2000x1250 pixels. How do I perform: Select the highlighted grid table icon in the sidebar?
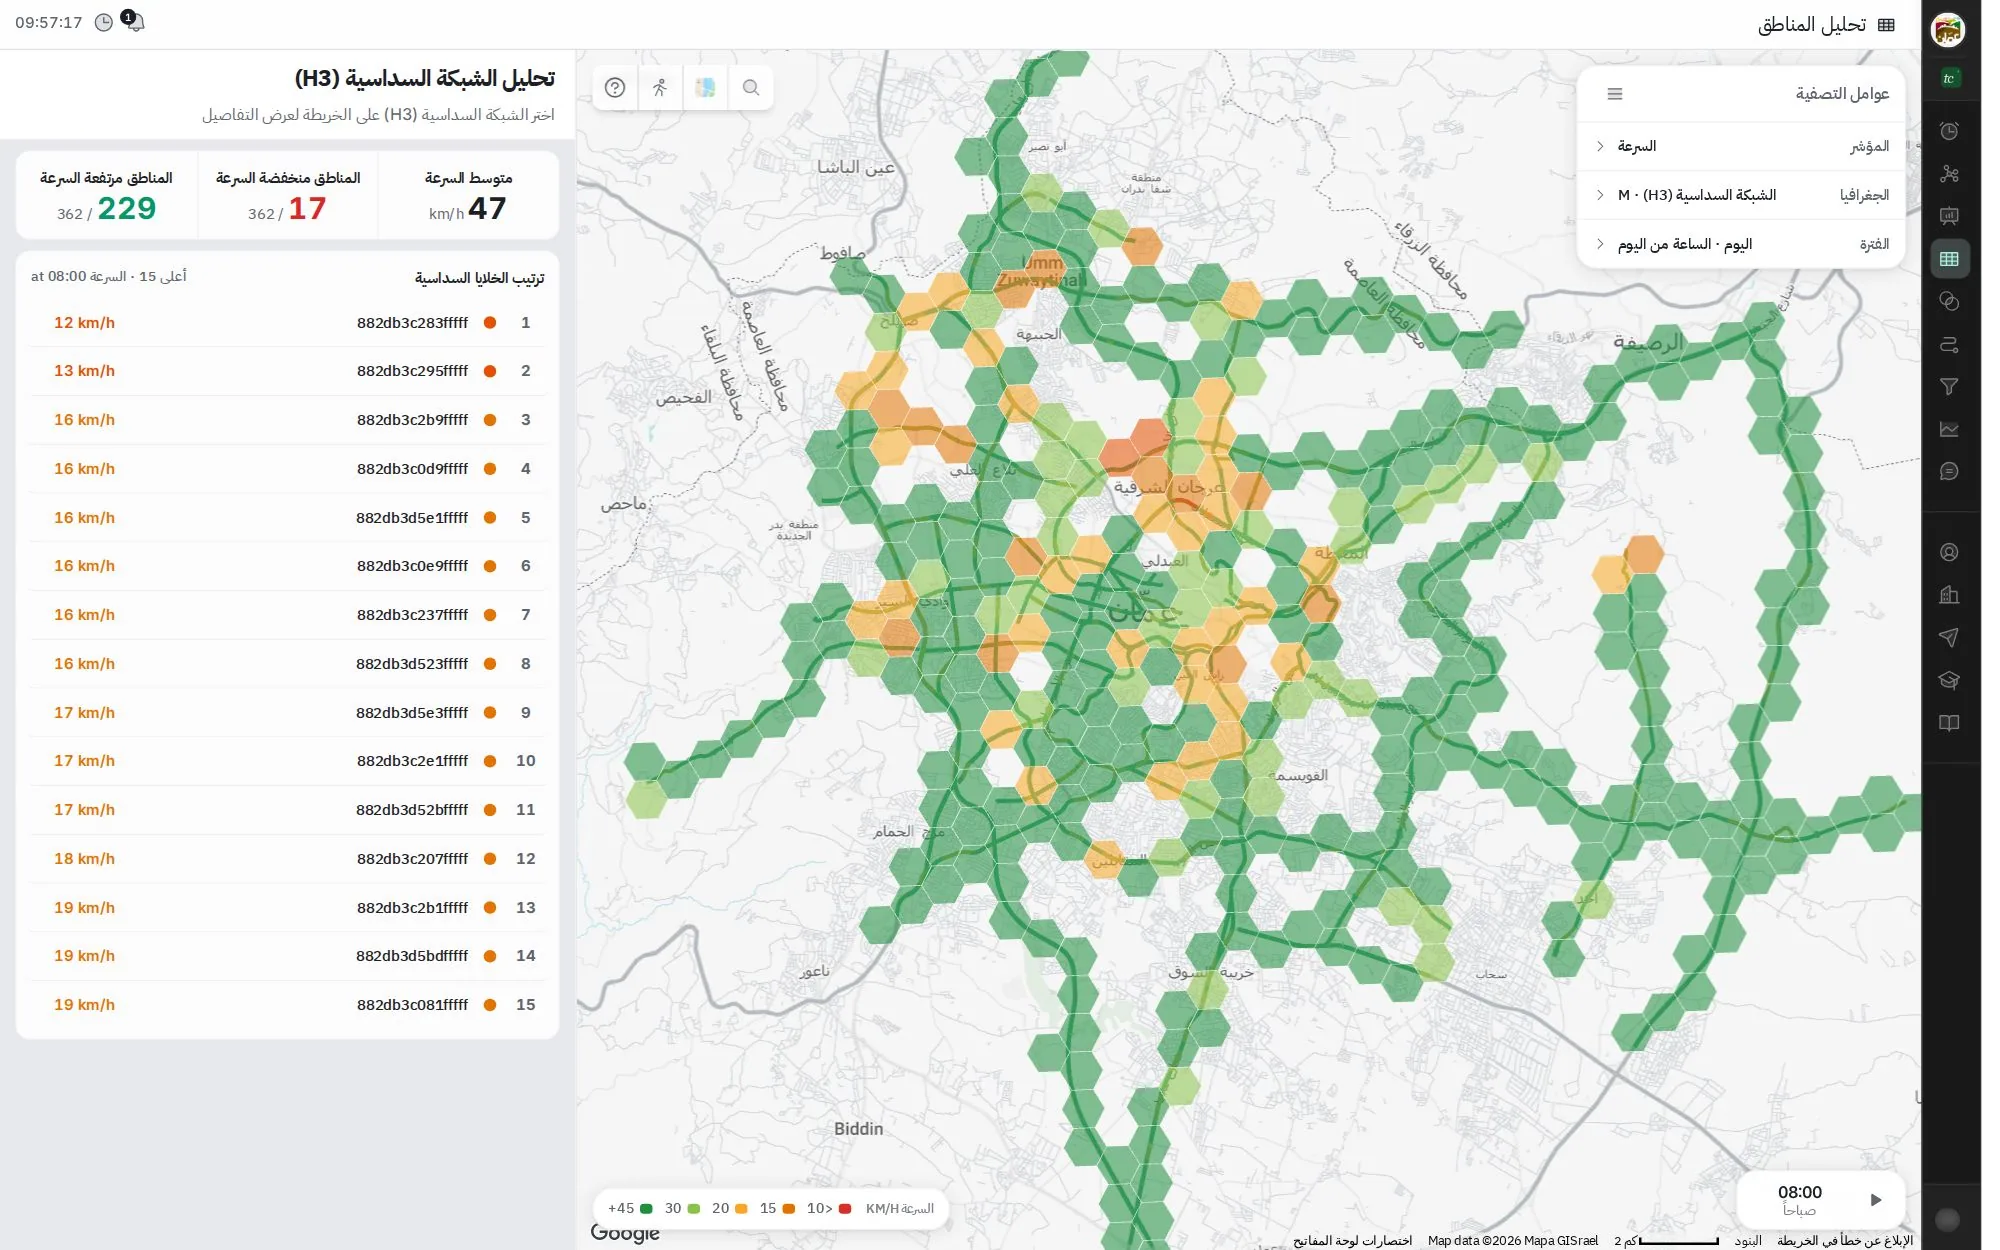[1949, 259]
